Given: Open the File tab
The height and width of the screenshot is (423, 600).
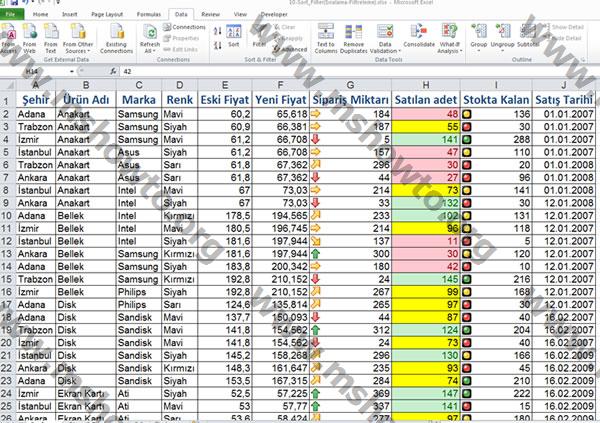Looking at the screenshot, I should pos(11,14).
